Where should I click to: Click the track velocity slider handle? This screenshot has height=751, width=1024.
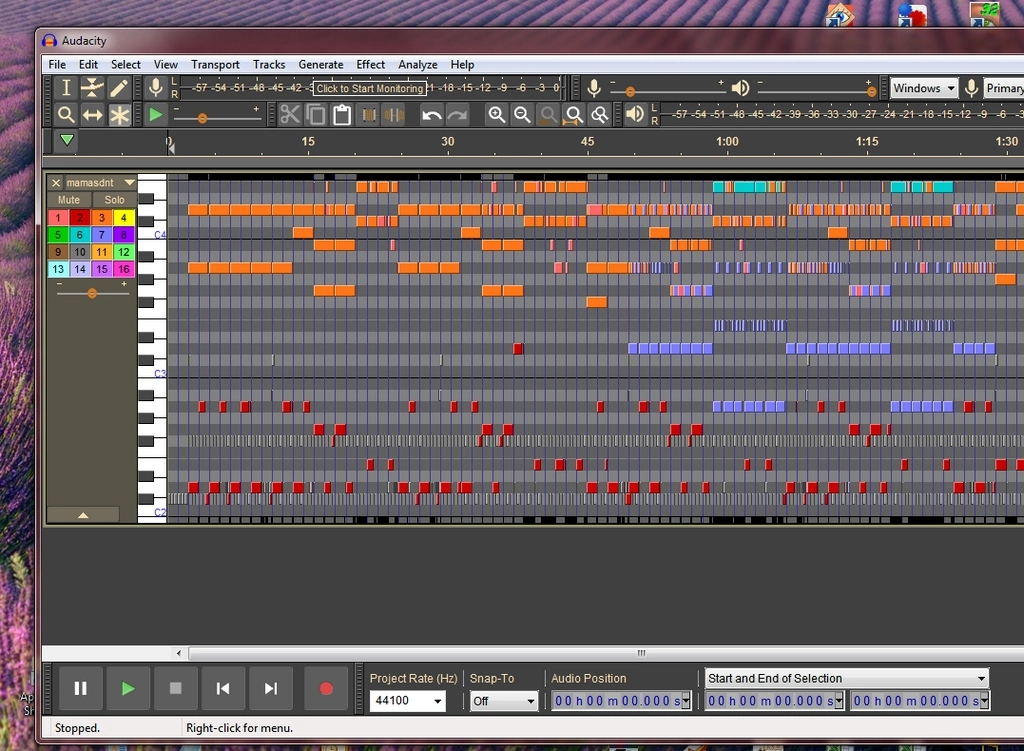point(92,293)
